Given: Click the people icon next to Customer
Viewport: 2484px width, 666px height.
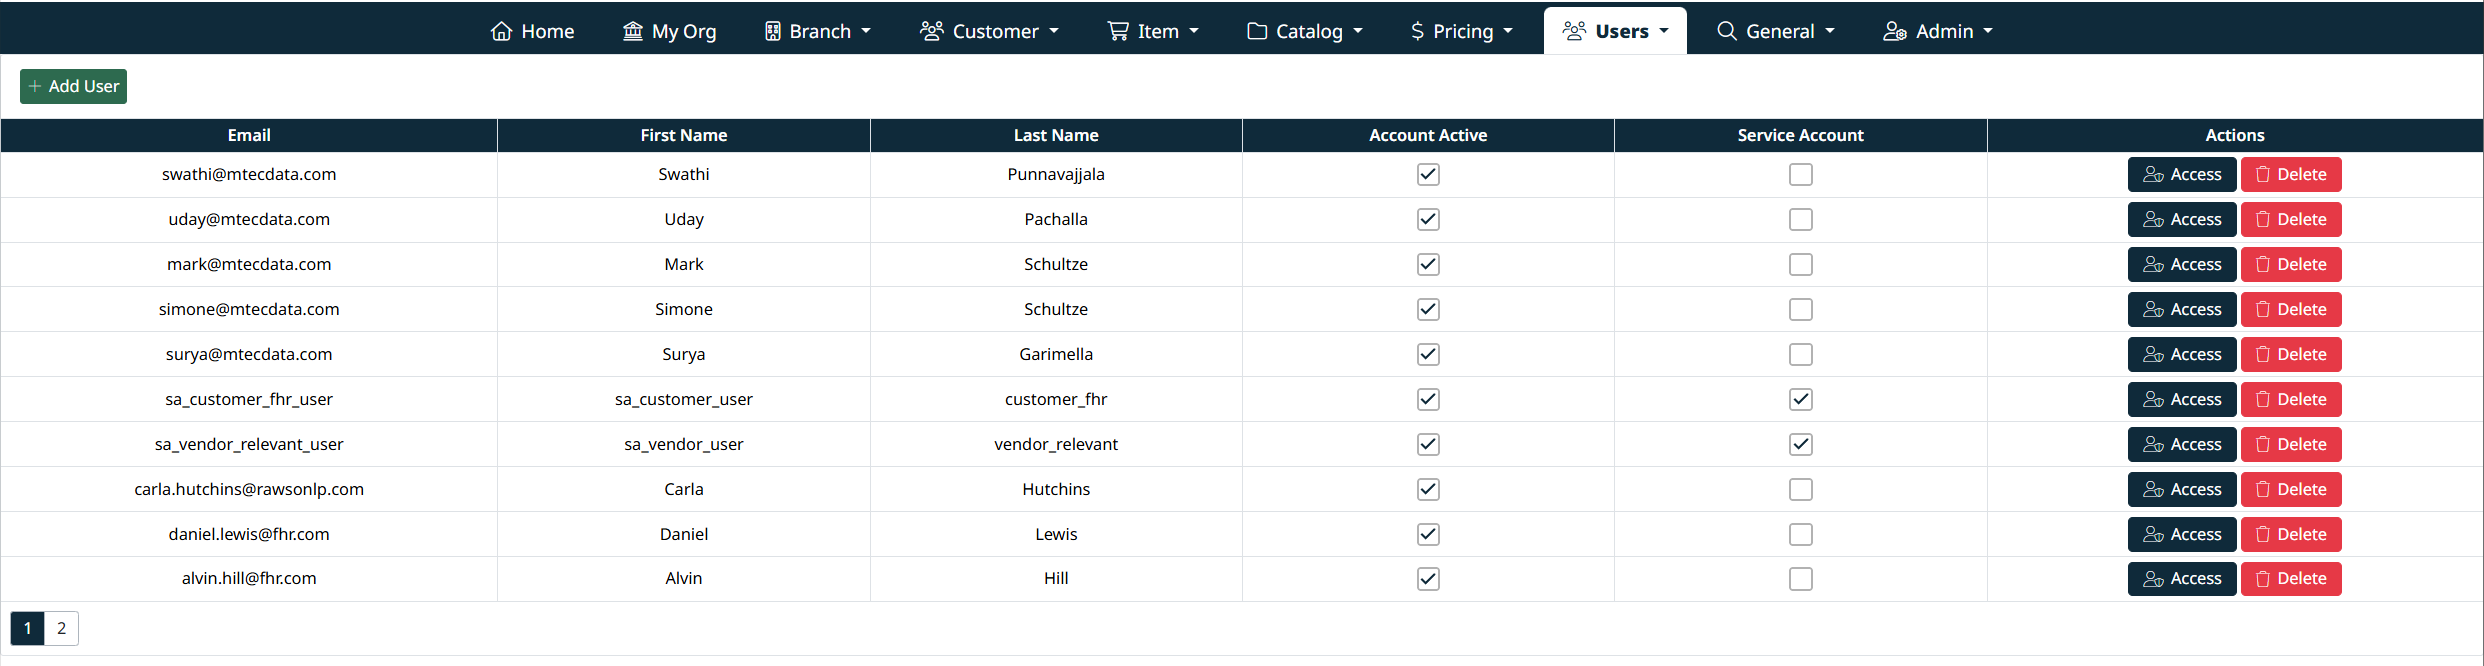Looking at the screenshot, I should (931, 31).
